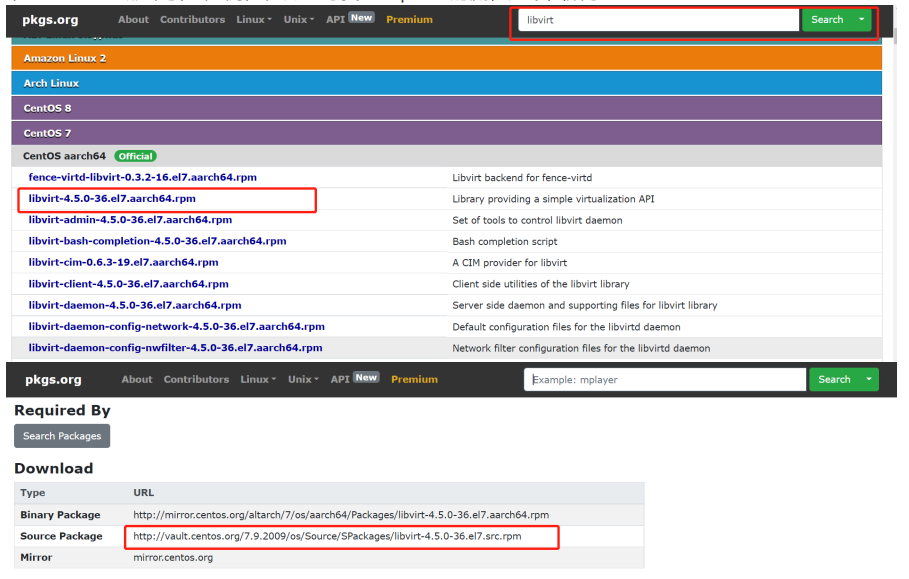Open libvirt-4.5.0-36.el7.aarch64.rpm package link
The height and width of the screenshot is (579, 909).
113,199
